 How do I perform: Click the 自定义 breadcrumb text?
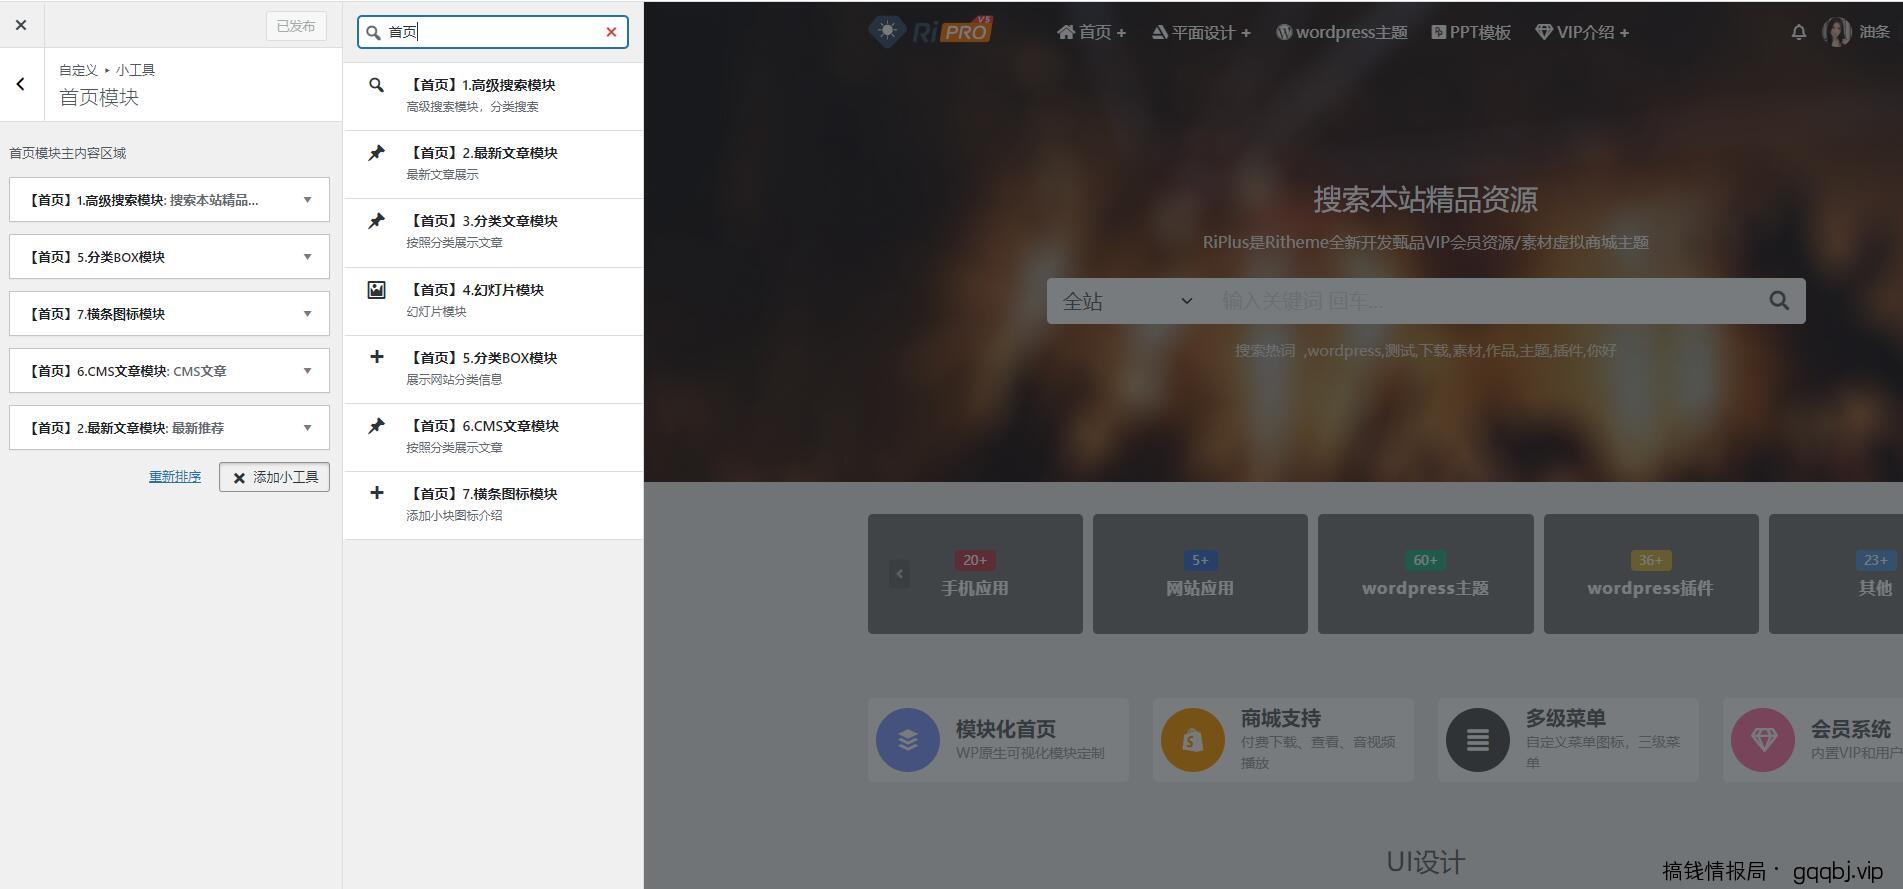[78, 70]
